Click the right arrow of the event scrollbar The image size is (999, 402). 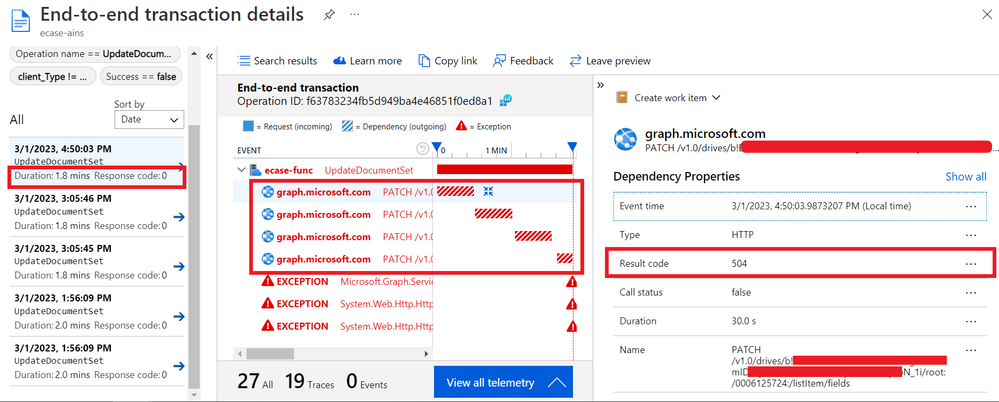tap(427, 353)
